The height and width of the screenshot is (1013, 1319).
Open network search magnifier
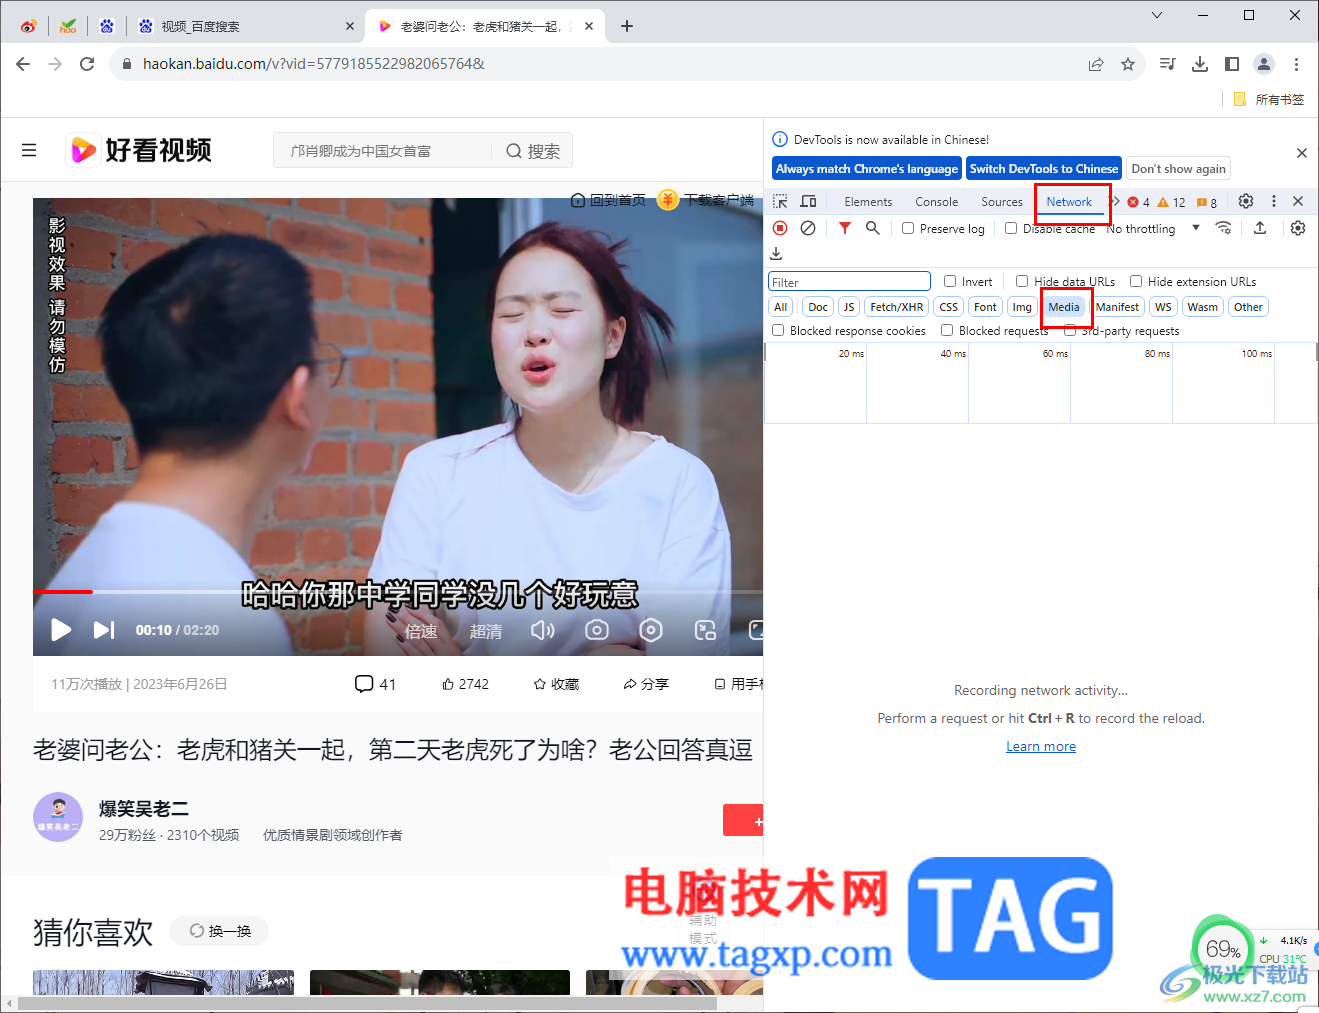pos(873,228)
